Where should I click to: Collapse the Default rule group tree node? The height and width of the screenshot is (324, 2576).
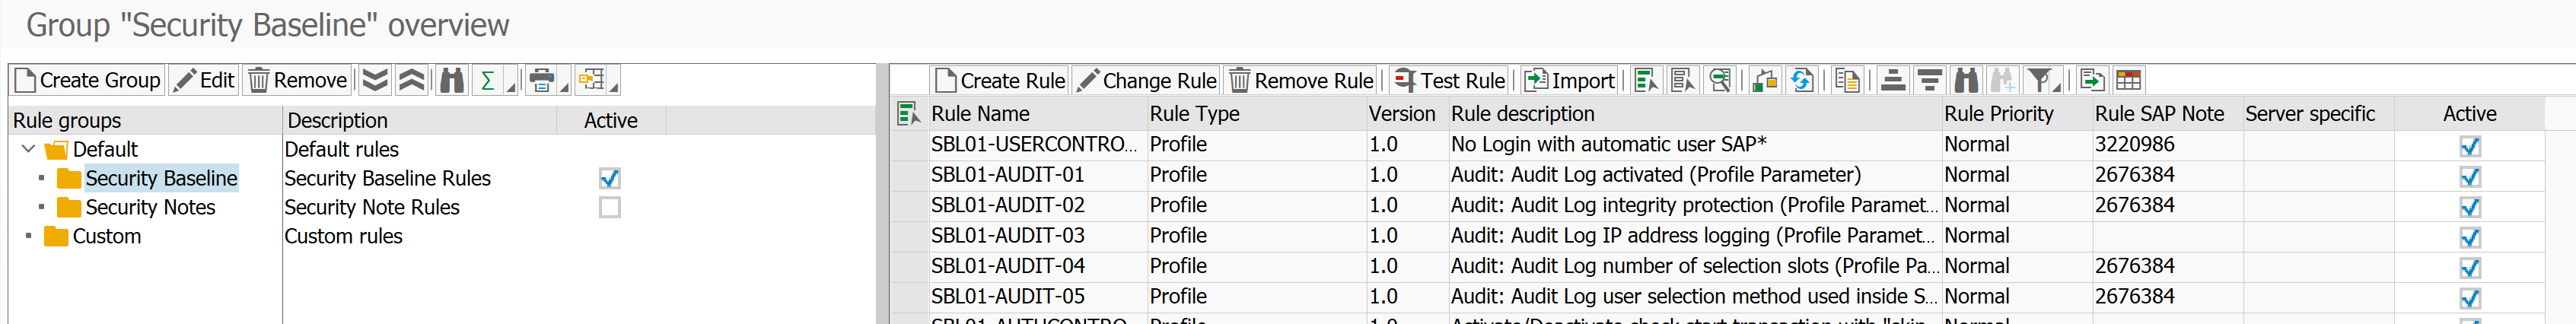point(28,150)
